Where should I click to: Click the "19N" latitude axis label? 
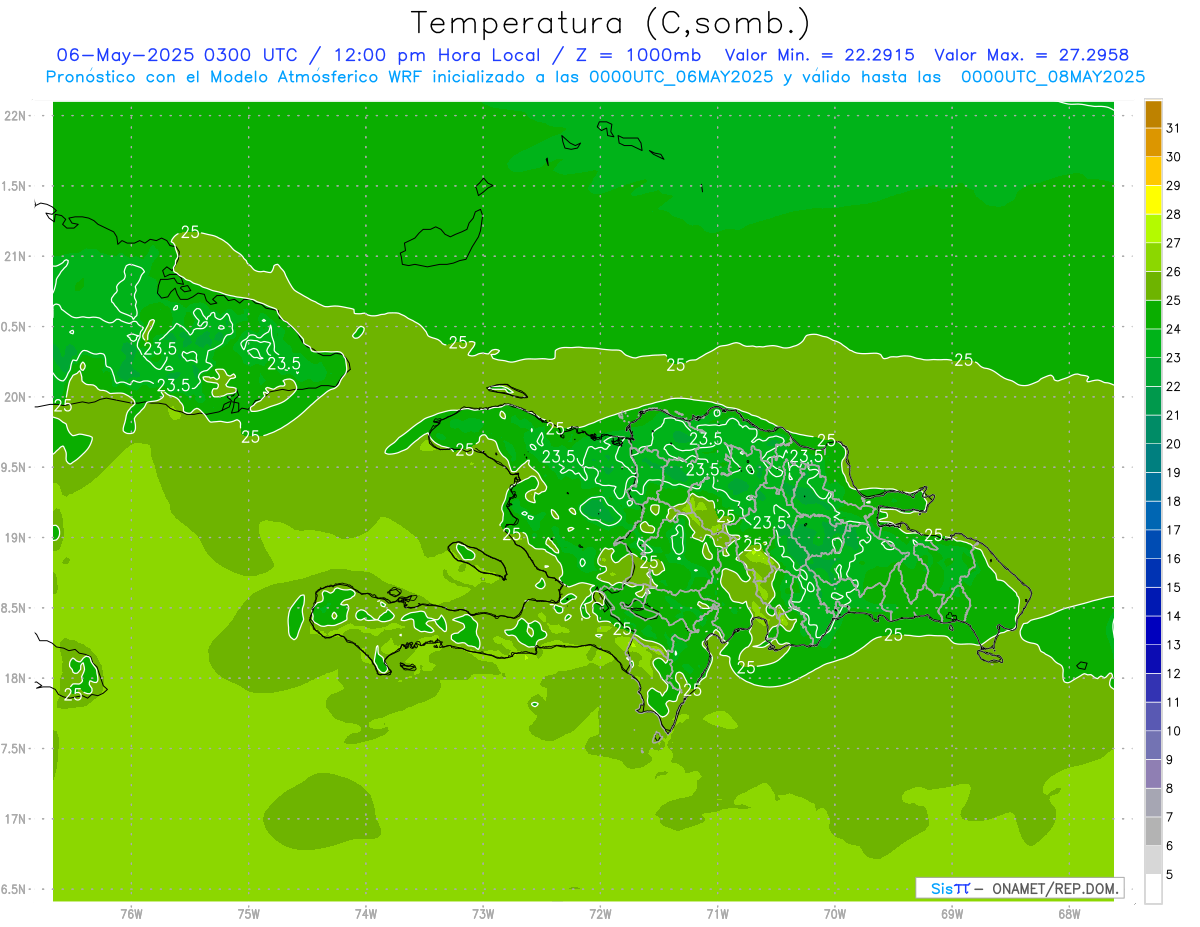pyautogui.click(x=15, y=538)
